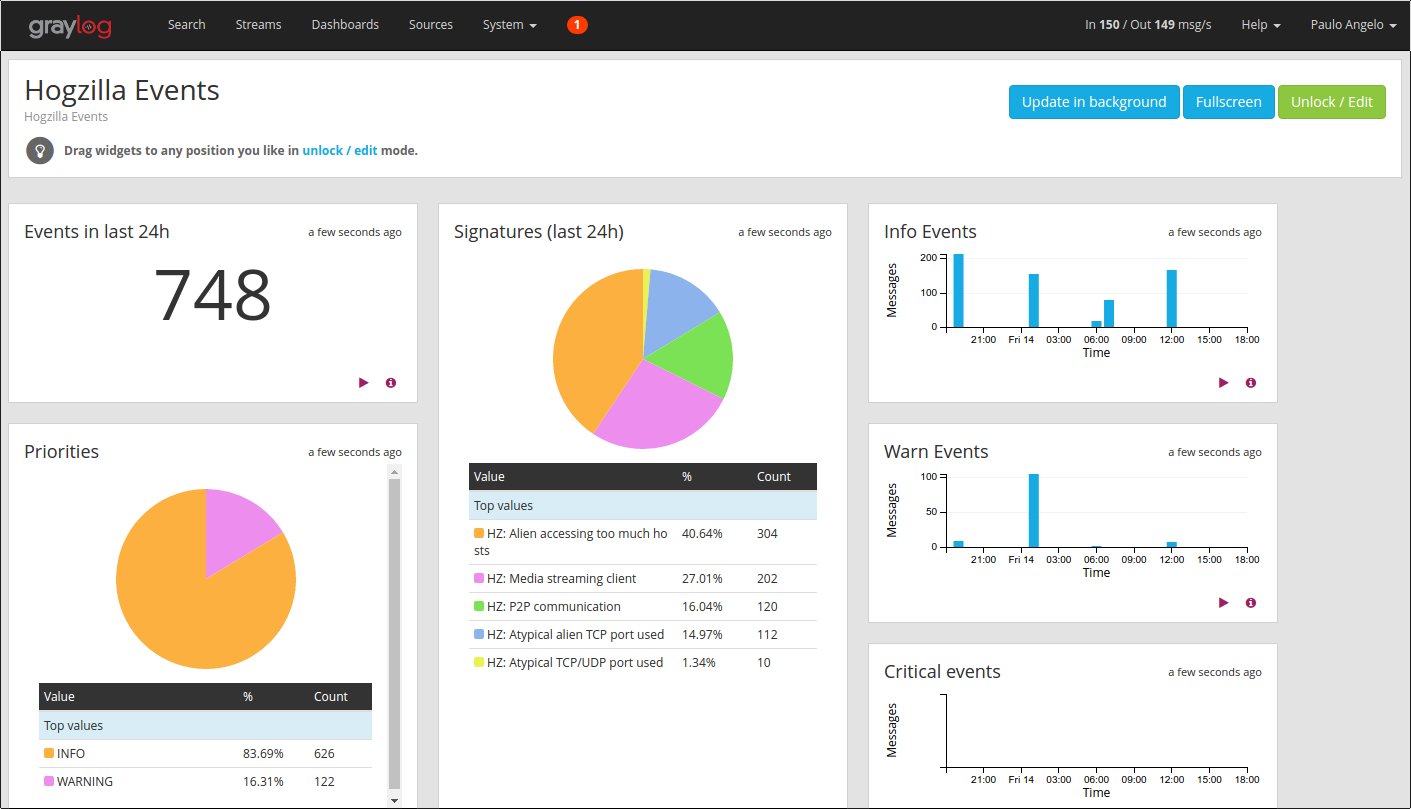
Task: Open the Help dropdown menu
Action: coord(1260,24)
